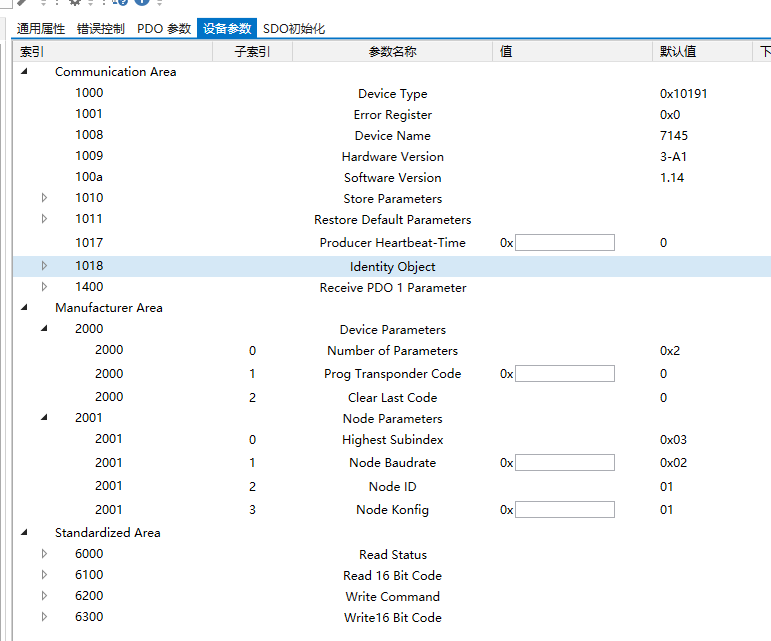
Task: Collapse the Communication Area group
Action: click(x=24, y=71)
